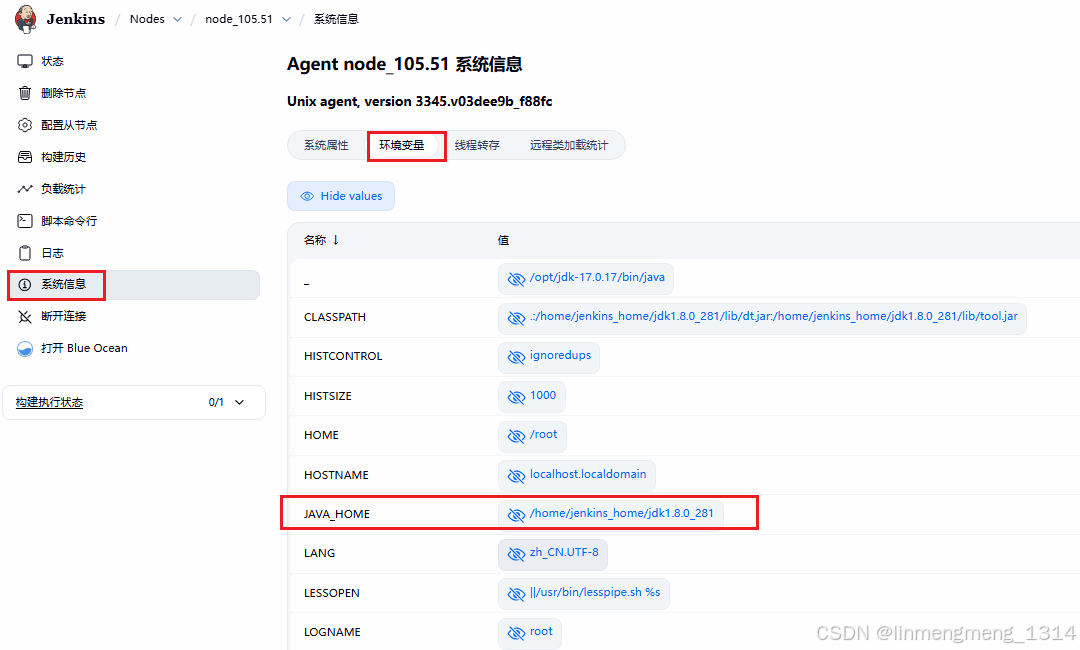Click the /home/jenkins_home/jdk1.8.0_281 value
The width and height of the screenshot is (1080, 650).
(x=621, y=513)
